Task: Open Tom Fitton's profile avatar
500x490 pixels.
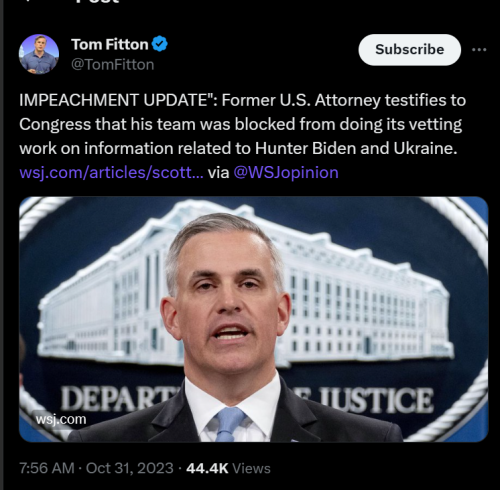Action: click(39, 54)
